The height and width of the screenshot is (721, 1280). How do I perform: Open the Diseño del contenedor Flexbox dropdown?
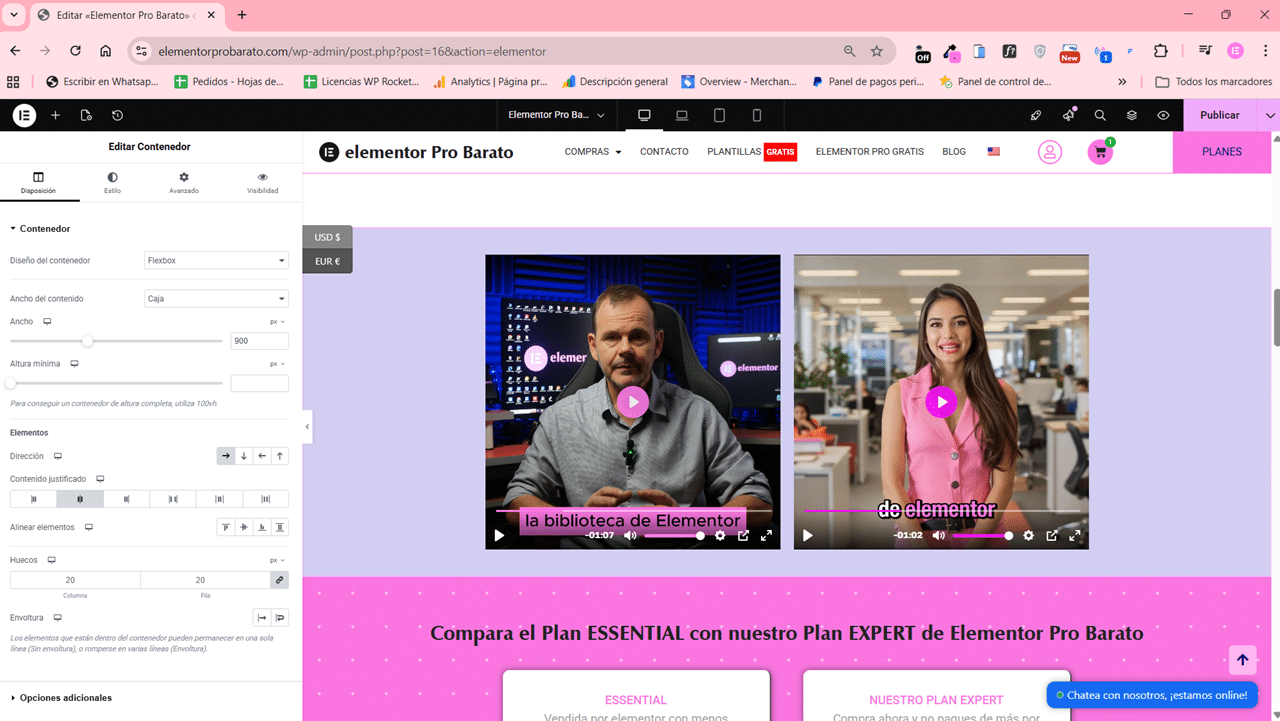[x=216, y=261]
